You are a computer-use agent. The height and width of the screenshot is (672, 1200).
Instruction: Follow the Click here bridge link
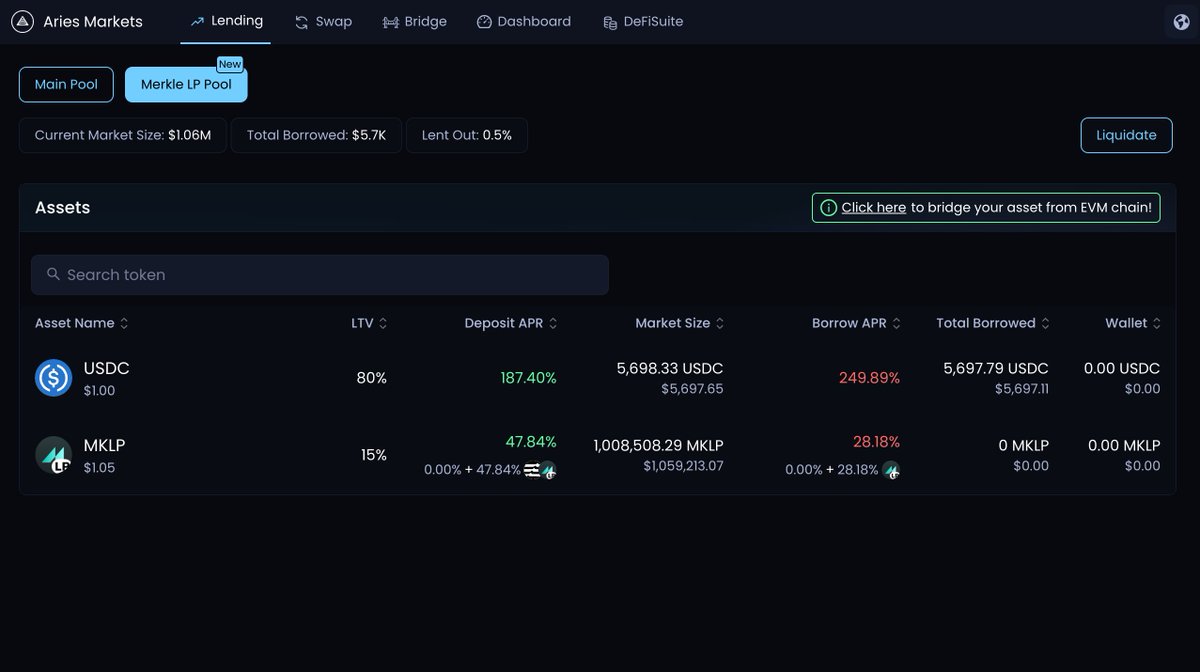874,208
